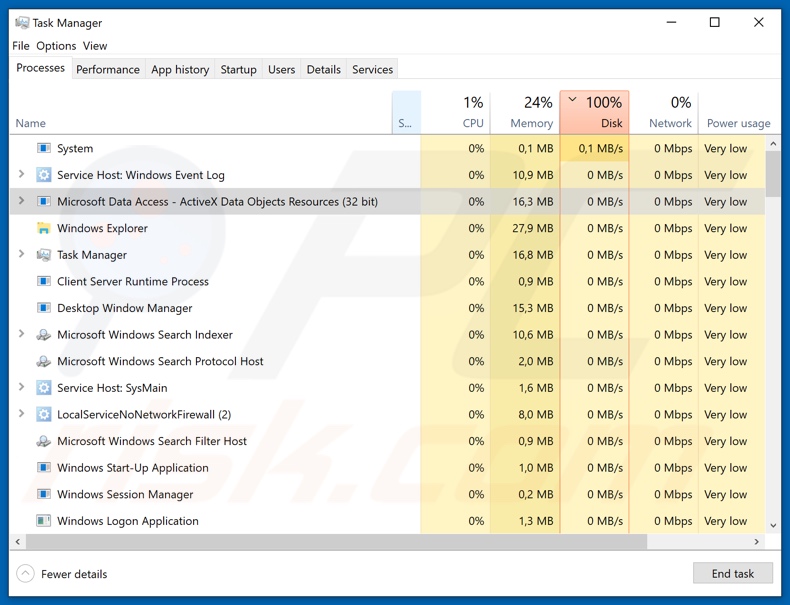Click the vertical scrollbar down arrow
This screenshot has width=790, height=605.
click(773, 525)
